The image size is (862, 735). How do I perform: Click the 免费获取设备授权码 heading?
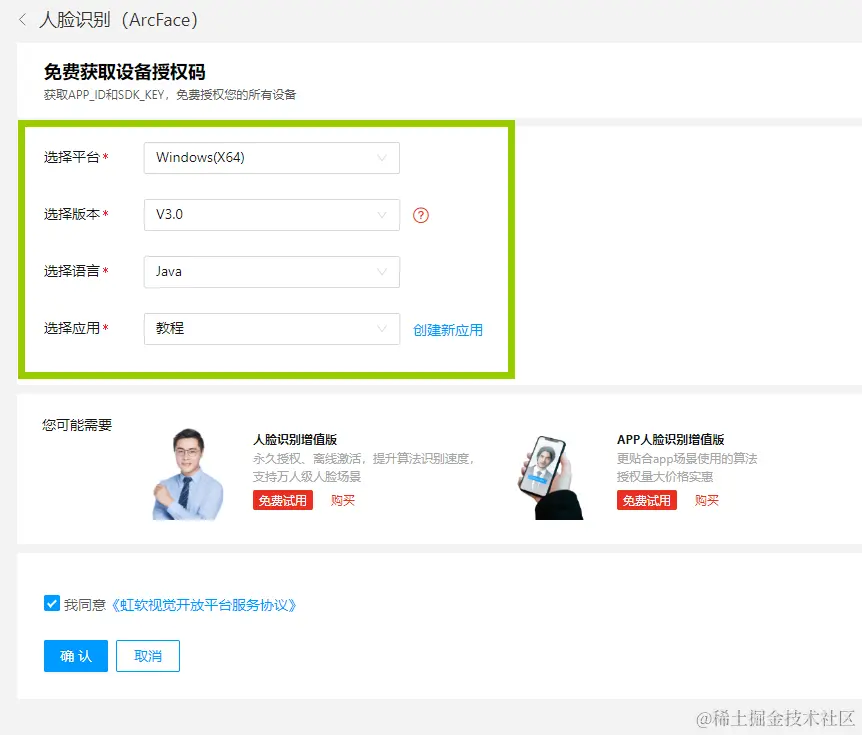[x=125, y=72]
